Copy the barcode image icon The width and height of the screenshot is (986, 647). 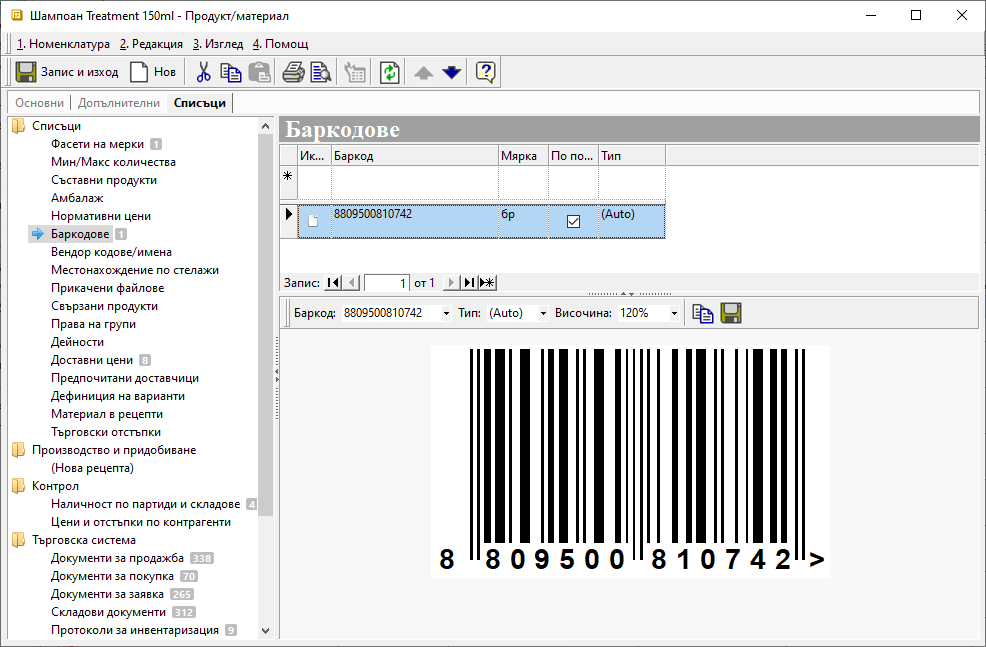click(x=702, y=313)
